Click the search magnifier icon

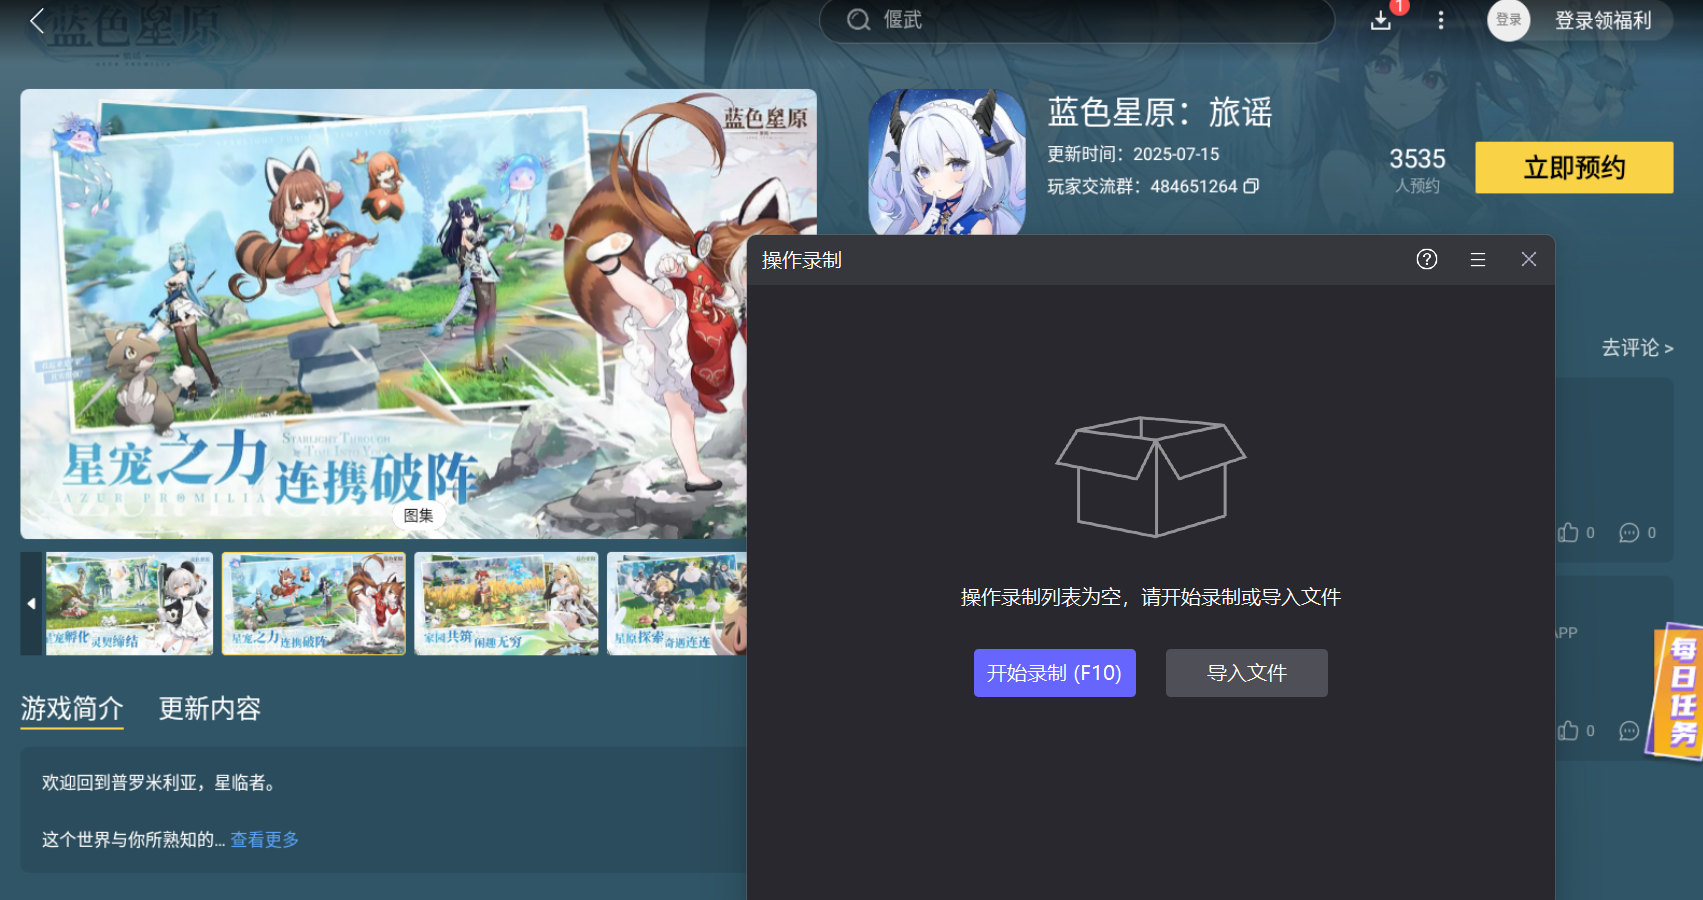click(x=858, y=20)
